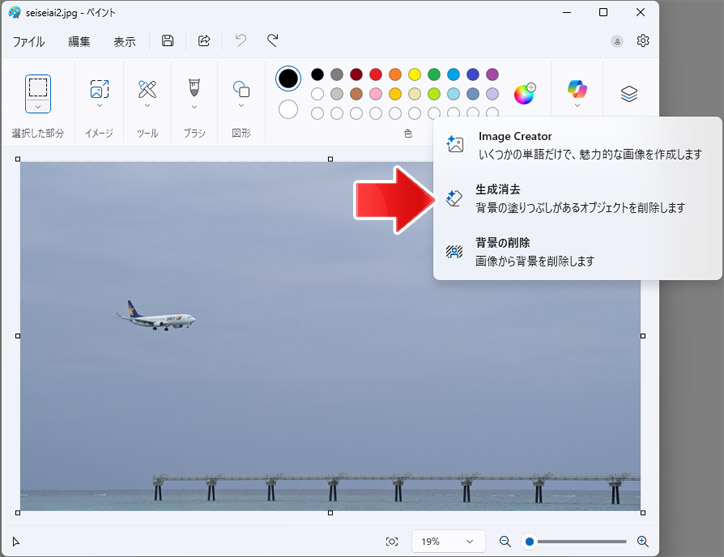Click the Share icon
Screen dimensions: 724x557
click(204, 41)
